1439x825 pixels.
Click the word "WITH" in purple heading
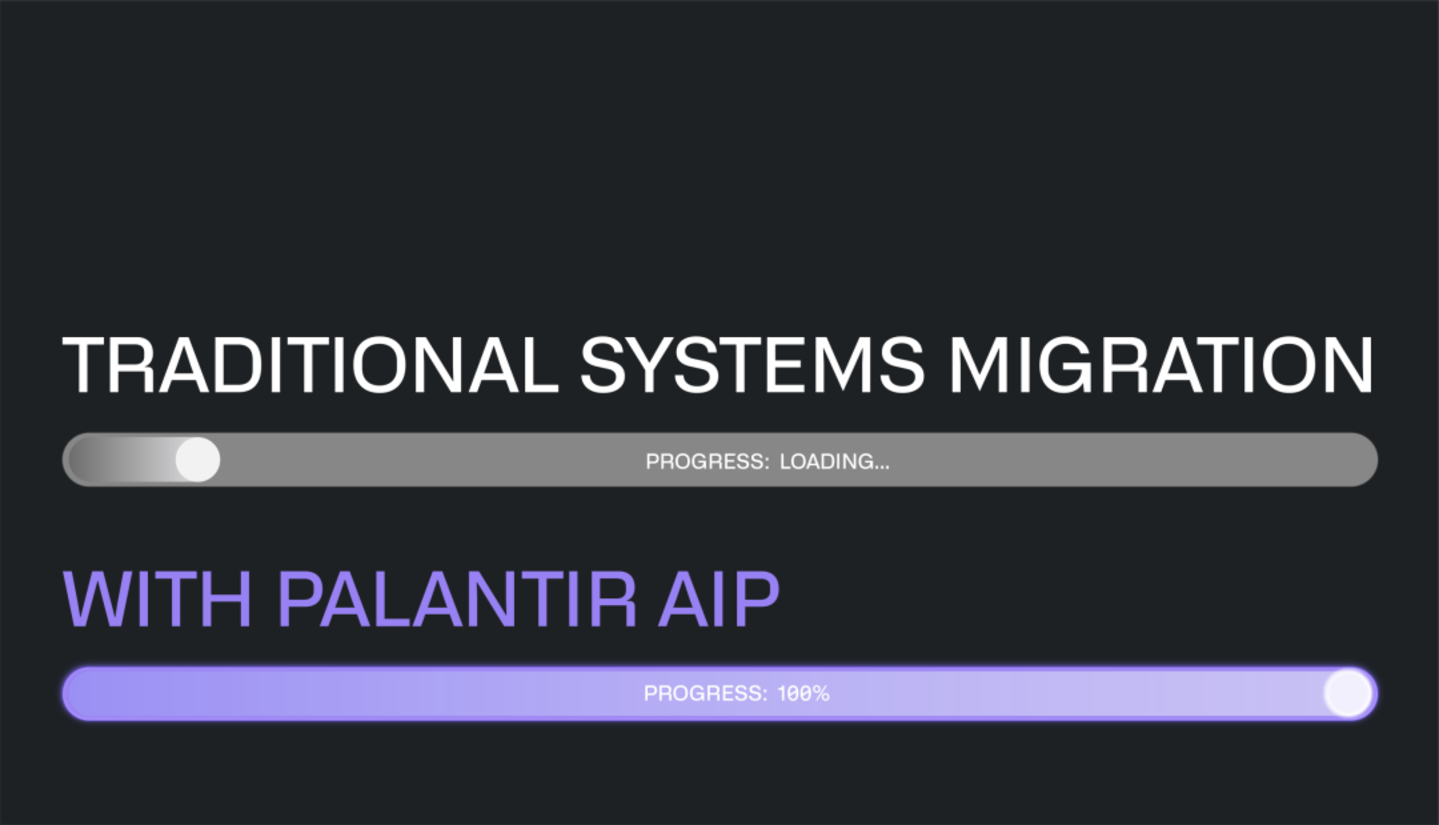158,599
